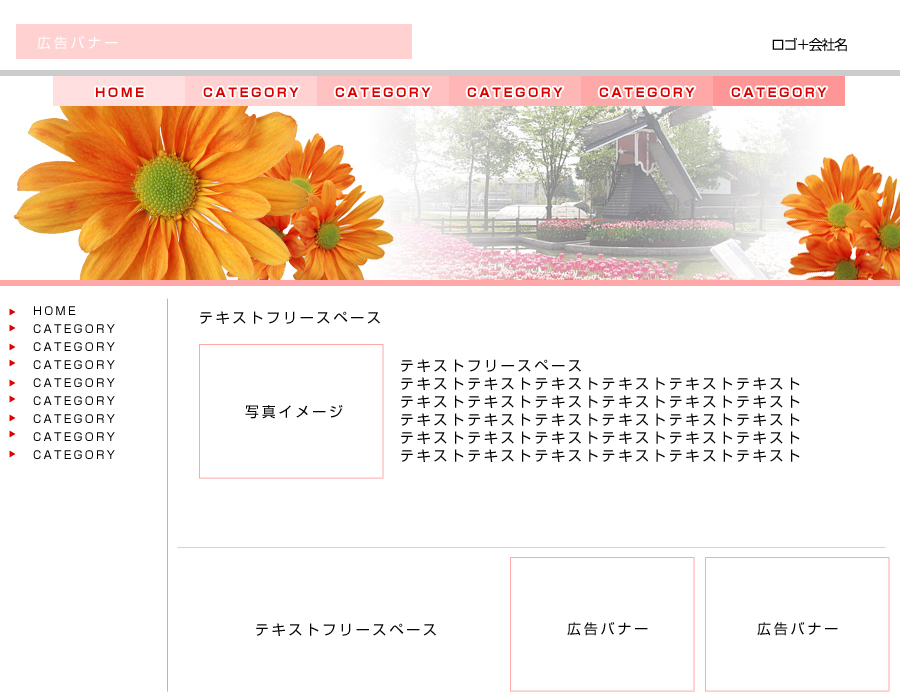900x700 pixels.
Task: Open the bottom-most CATEGORY link in the sidebar
Action: pos(74,454)
